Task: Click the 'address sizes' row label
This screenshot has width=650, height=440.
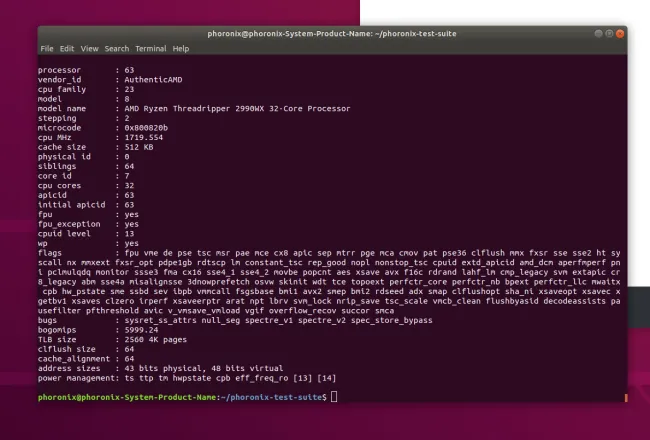Action: pyautogui.click(x=69, y=368)
